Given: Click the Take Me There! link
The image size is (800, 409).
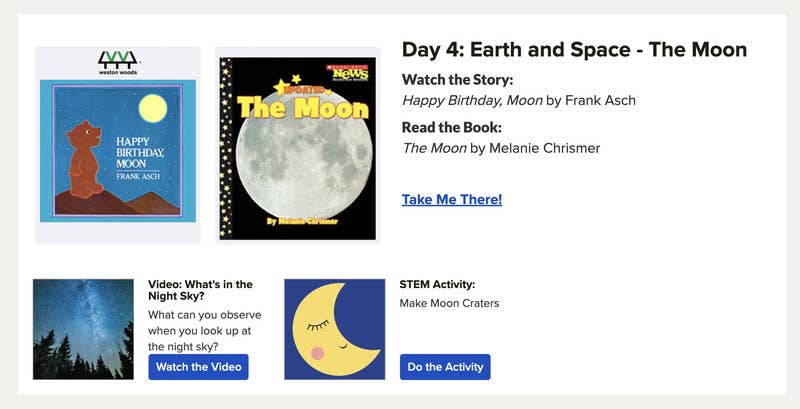Looking at the screenshot, I should pyautogui.click(x=452, y=199).
